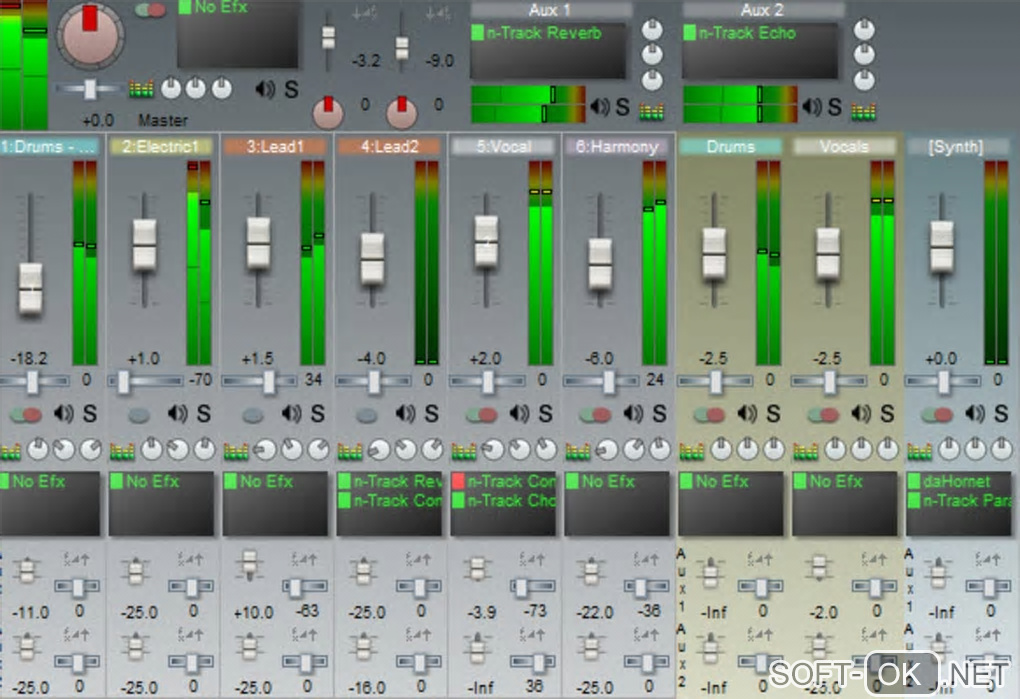
Task: Open the [Synth] channel name label
Action: [x=955, y=146]
